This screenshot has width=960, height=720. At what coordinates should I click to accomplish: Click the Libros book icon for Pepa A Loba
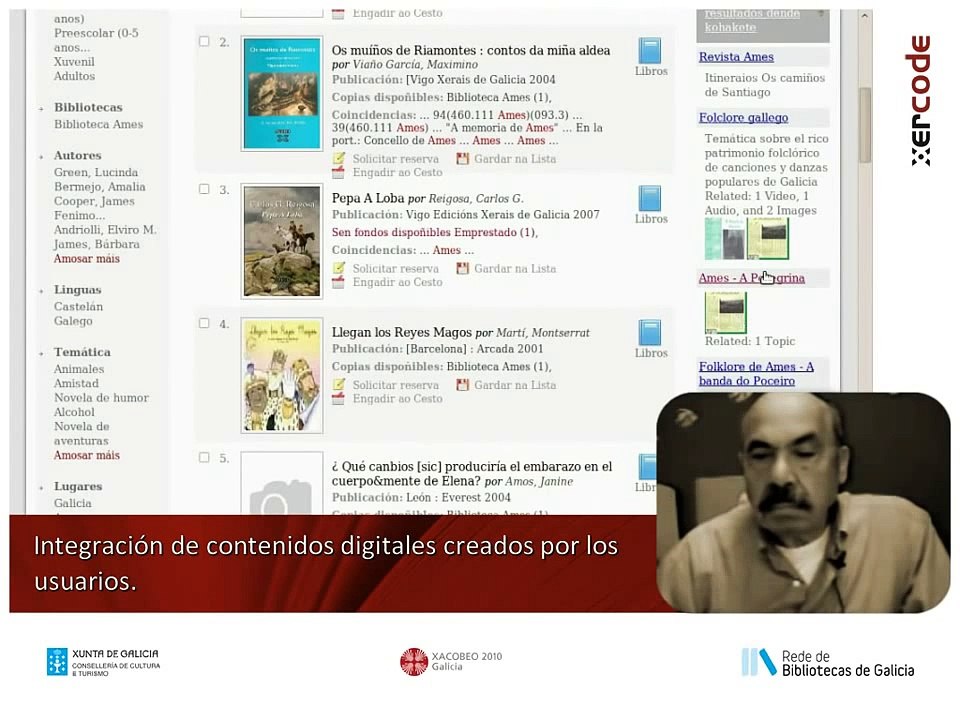(x=650, y=199)
